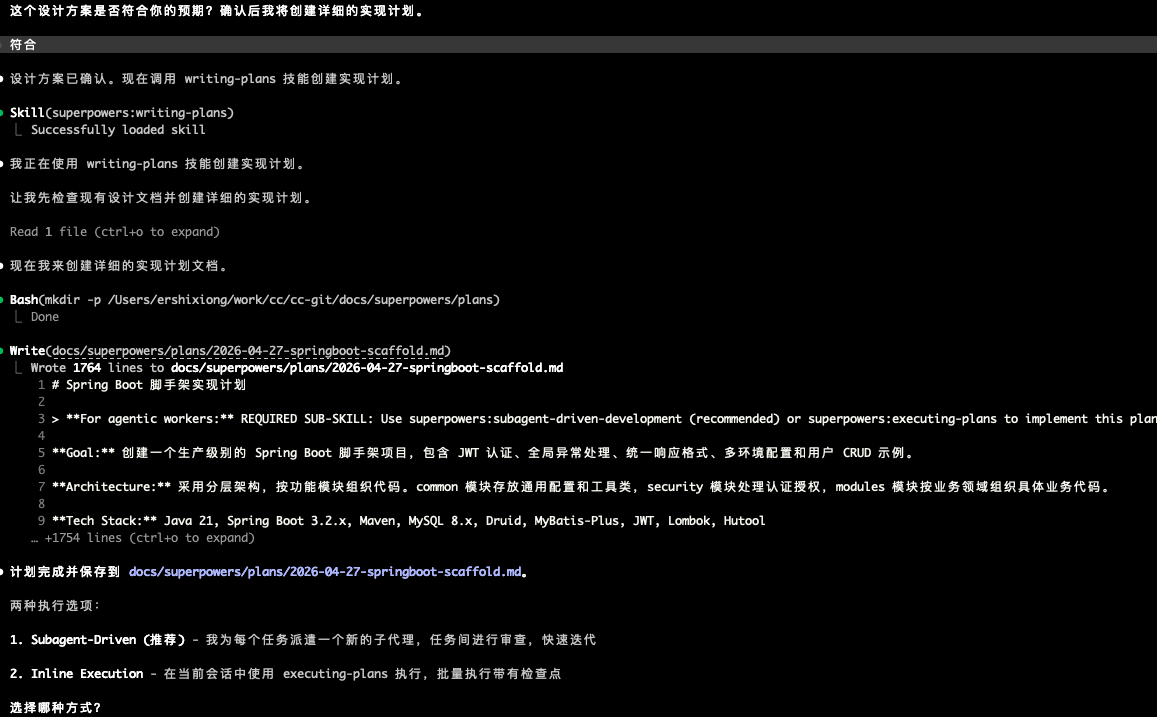Viewport: 1157px width, 717px height.
Task: Select the '**Tech Stack:**' line
Action: point(408,521)
